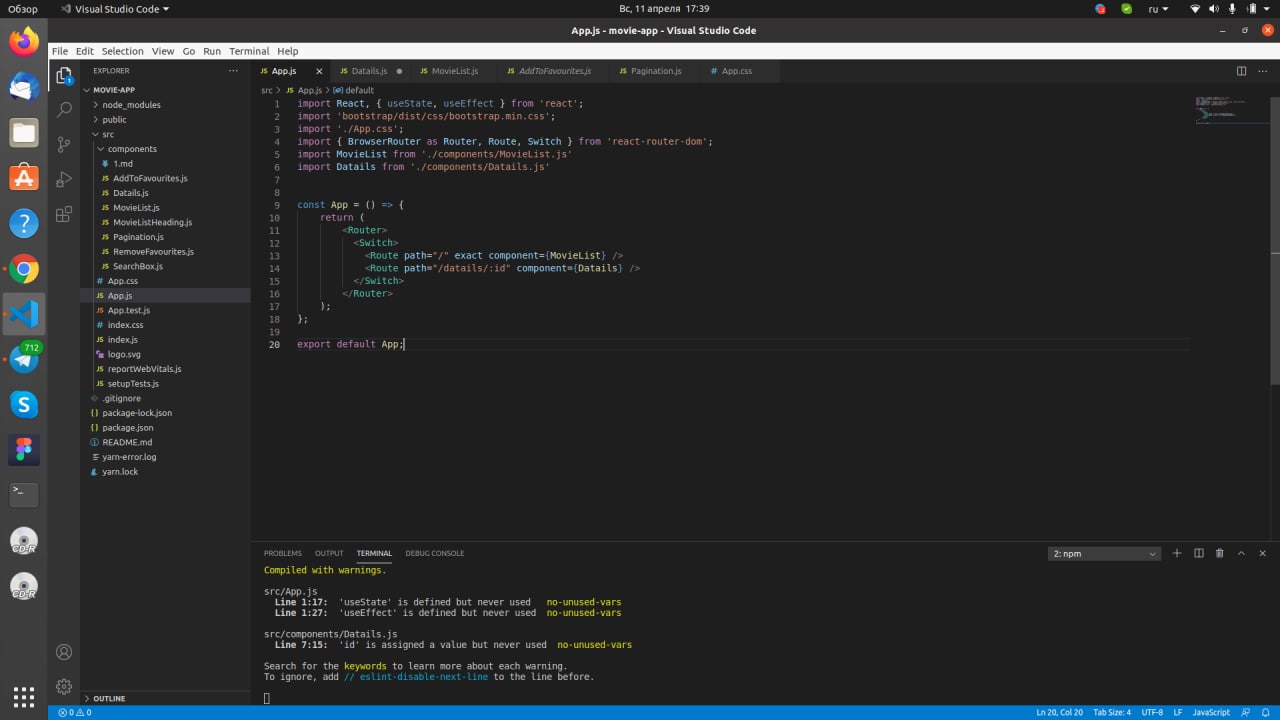Toggle the errors and warnings status indicator

pyautogui.click(x=75, y=712)
